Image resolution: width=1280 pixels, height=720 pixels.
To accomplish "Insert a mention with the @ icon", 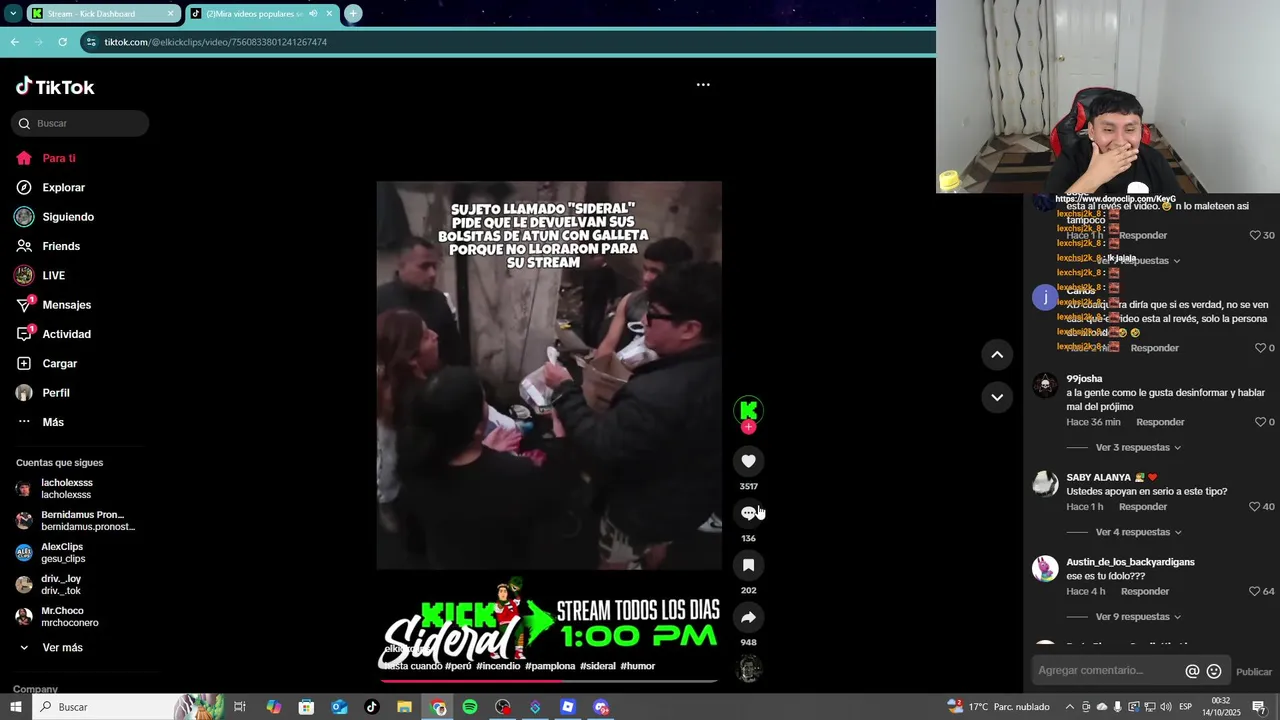I will click(1192, 671).
